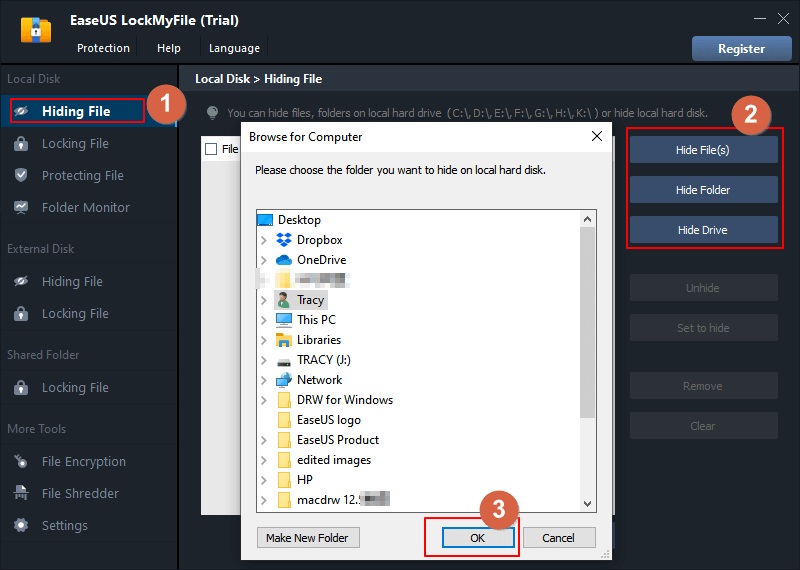Screen dimensions: 800x570
Task: Click the Register button
Action: pyautogui.click(x=741, y=48)
